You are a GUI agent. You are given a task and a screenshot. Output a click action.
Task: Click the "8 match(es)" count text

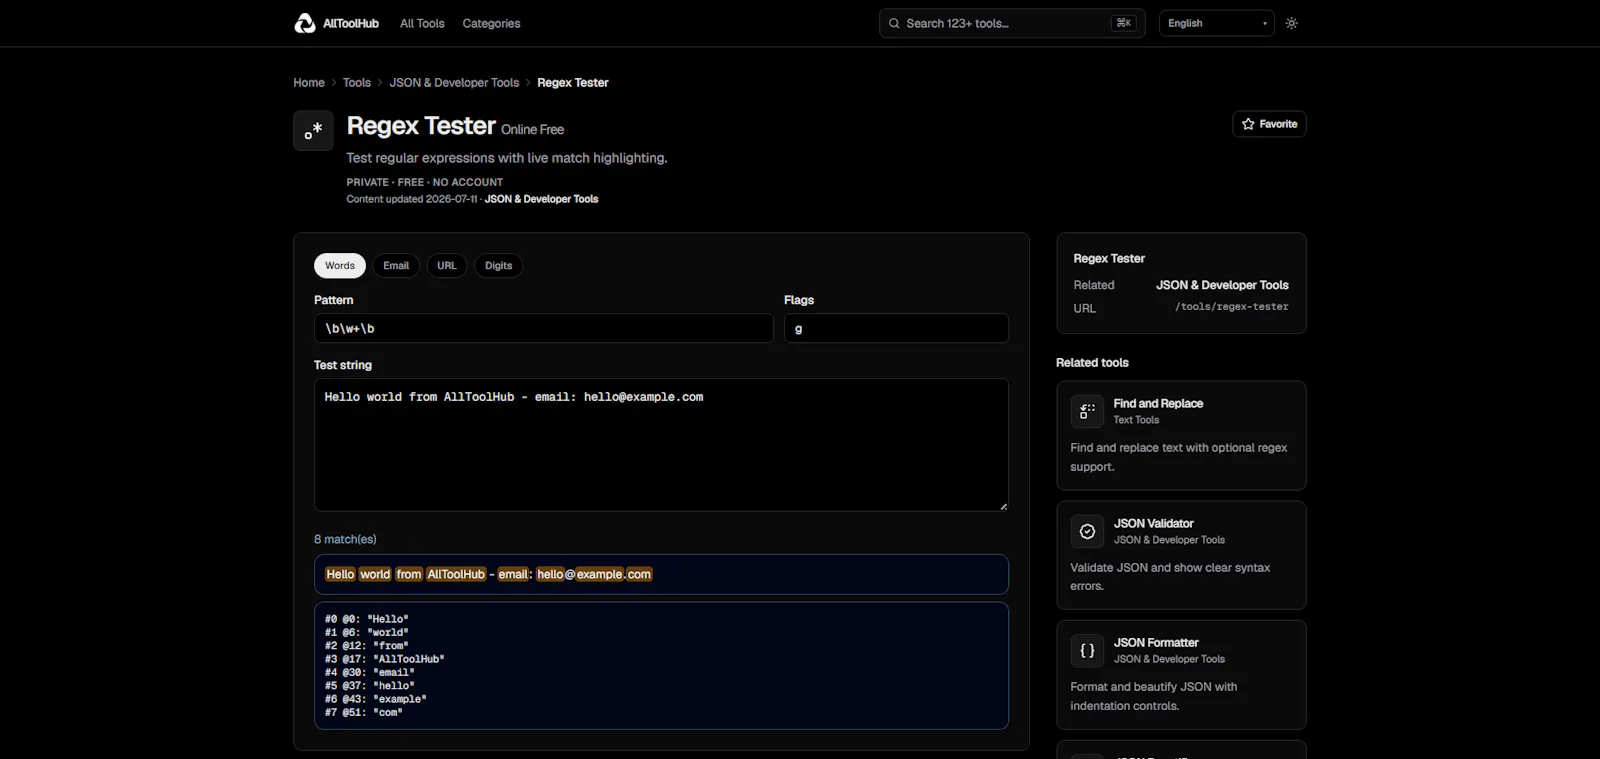pyautogui.click(x=345, y=539)
